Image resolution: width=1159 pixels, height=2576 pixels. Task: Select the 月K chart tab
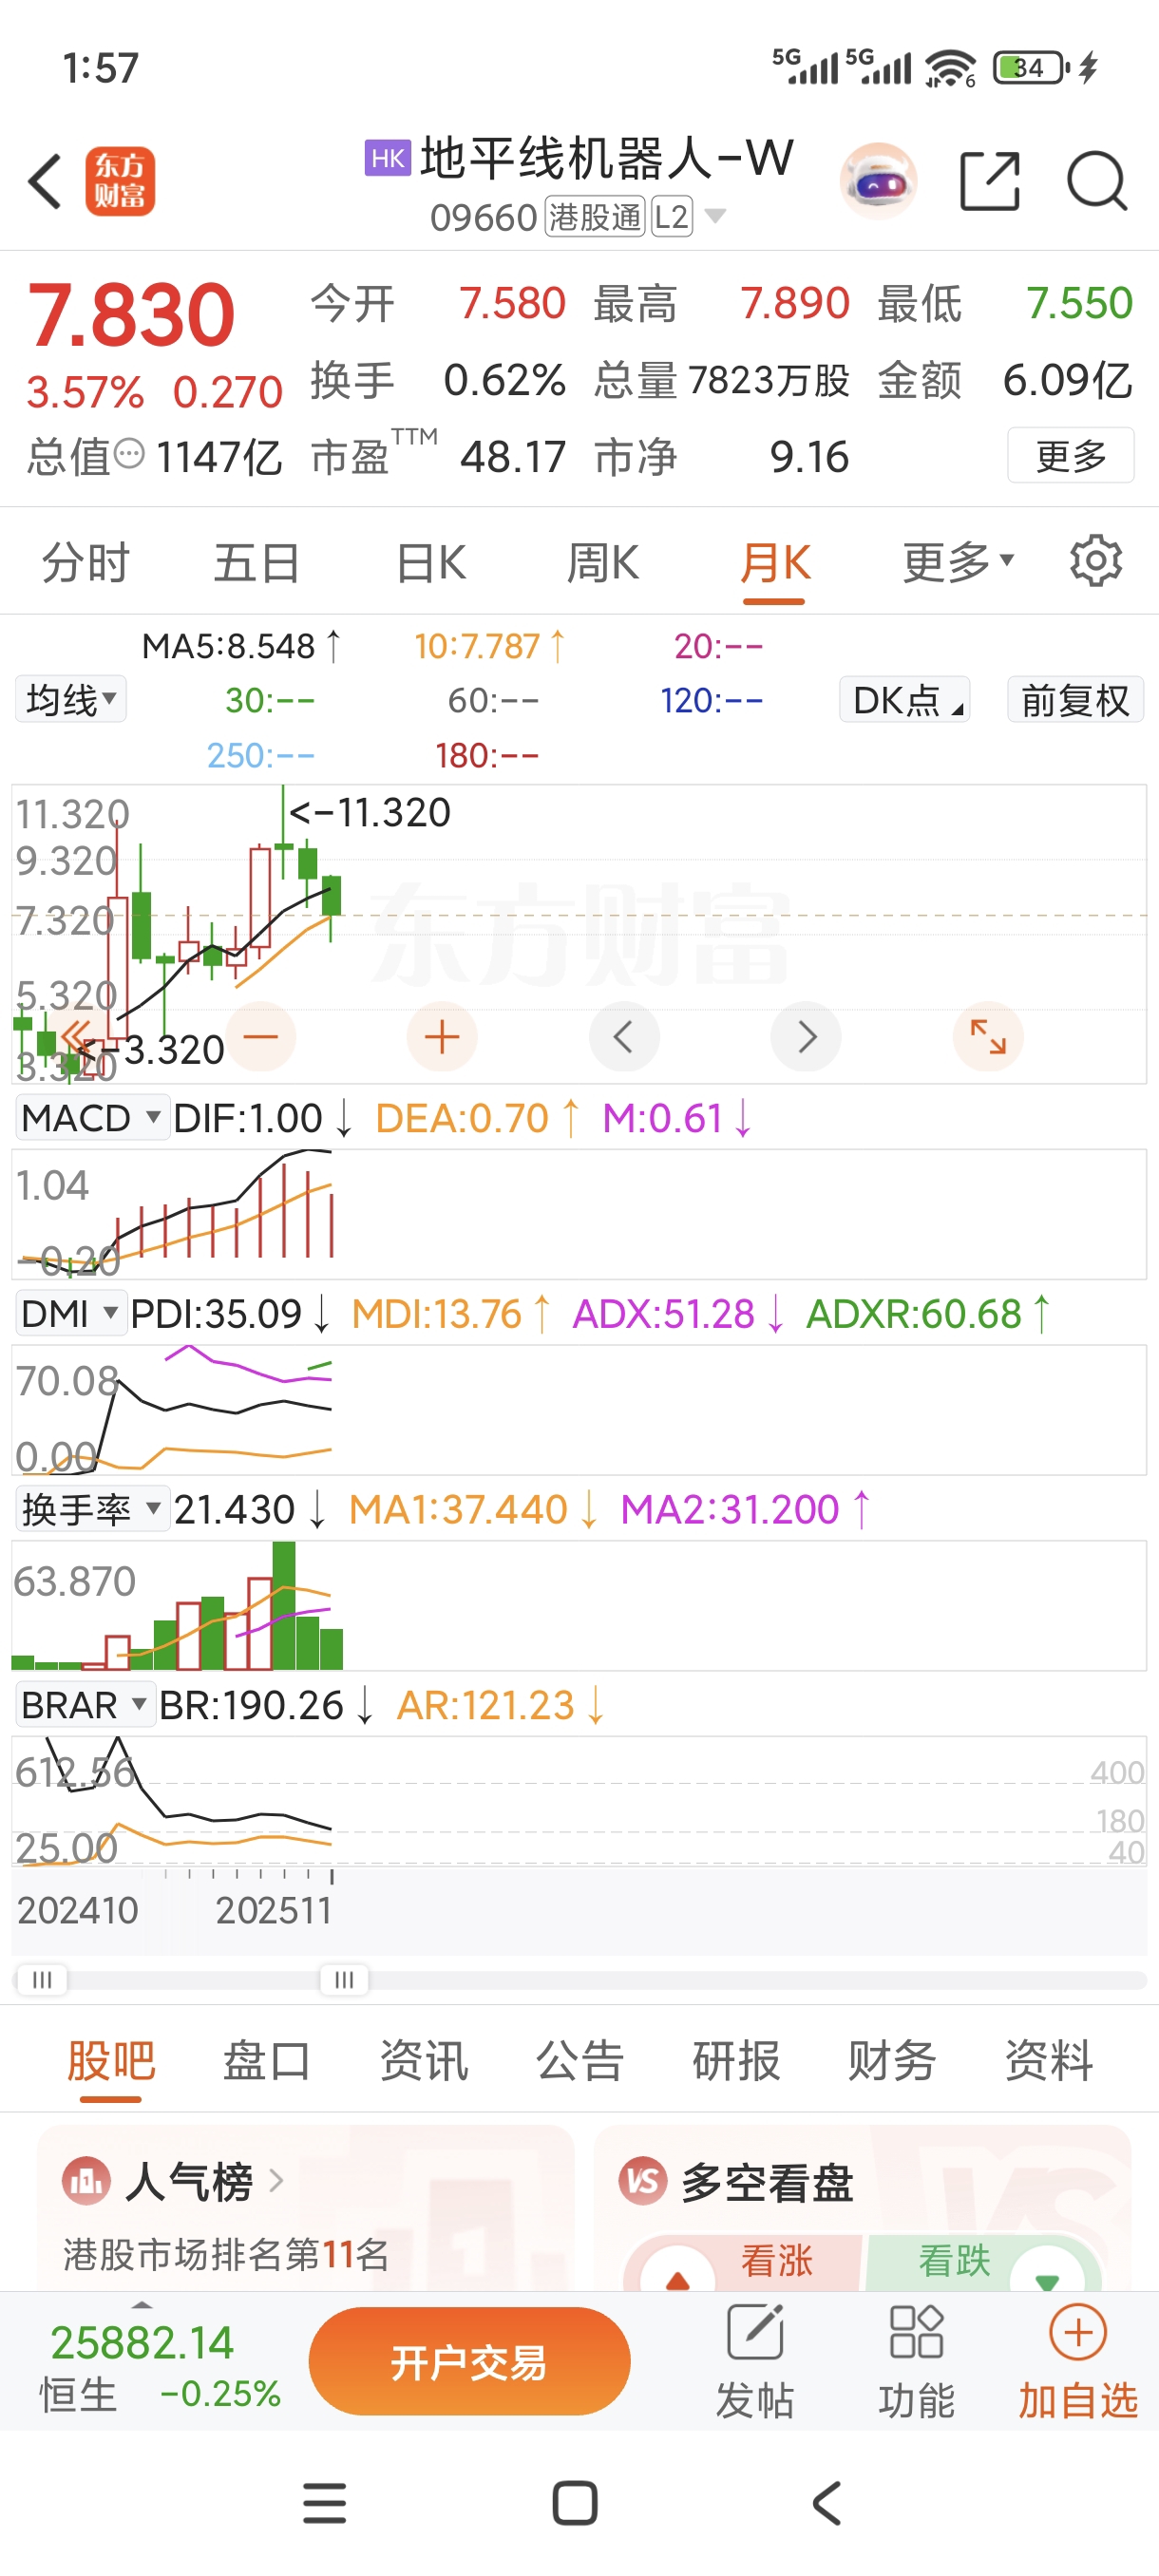[775, 562]
